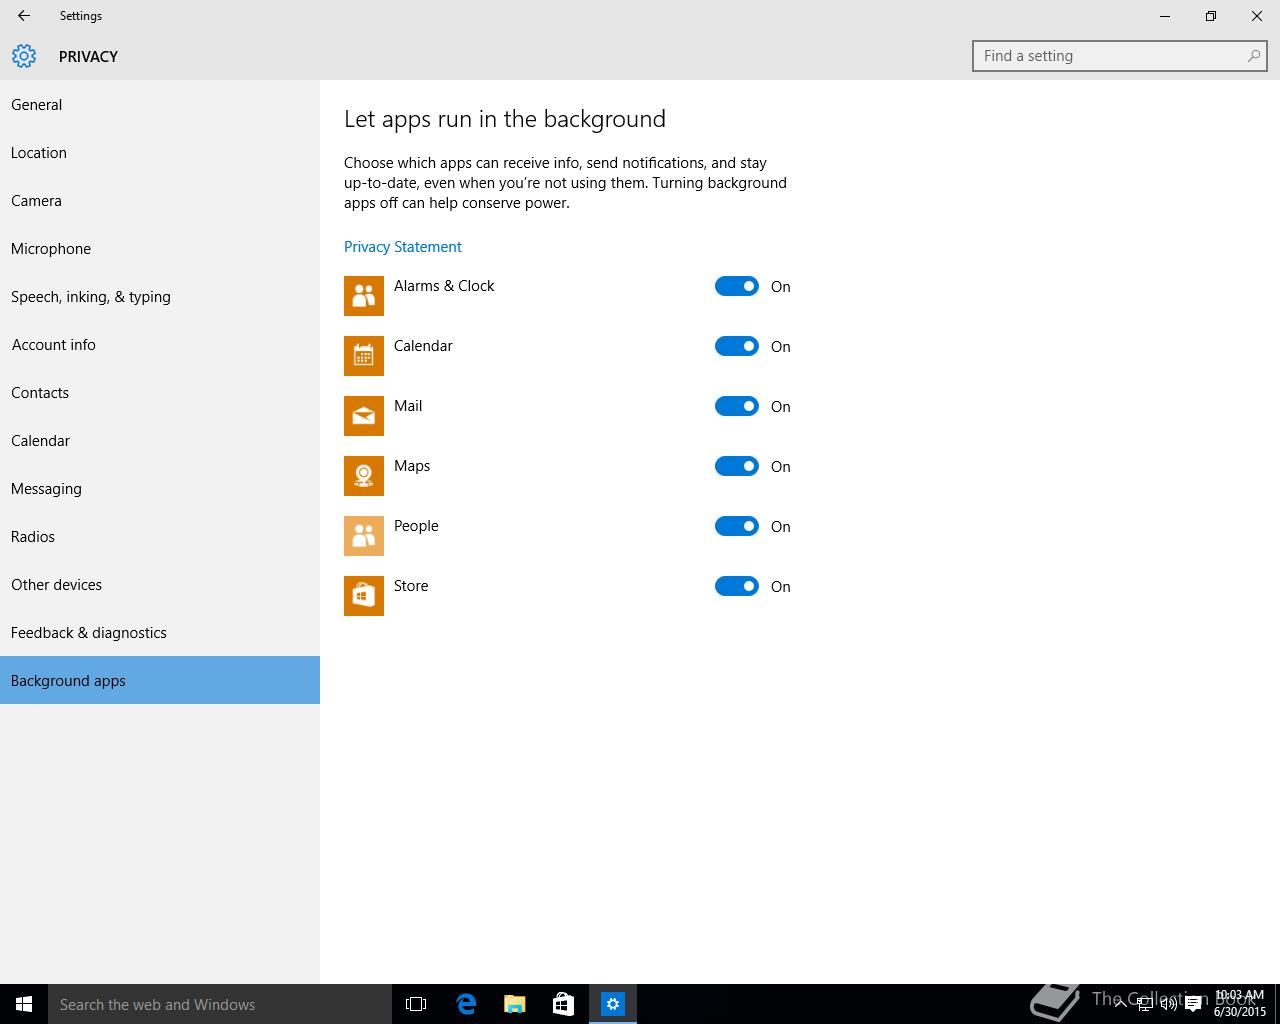This screenshot has height=1024, width=1280.
Task: Open Microphone privacy settings
Action: pyautogui.click(x=160, y=249)
